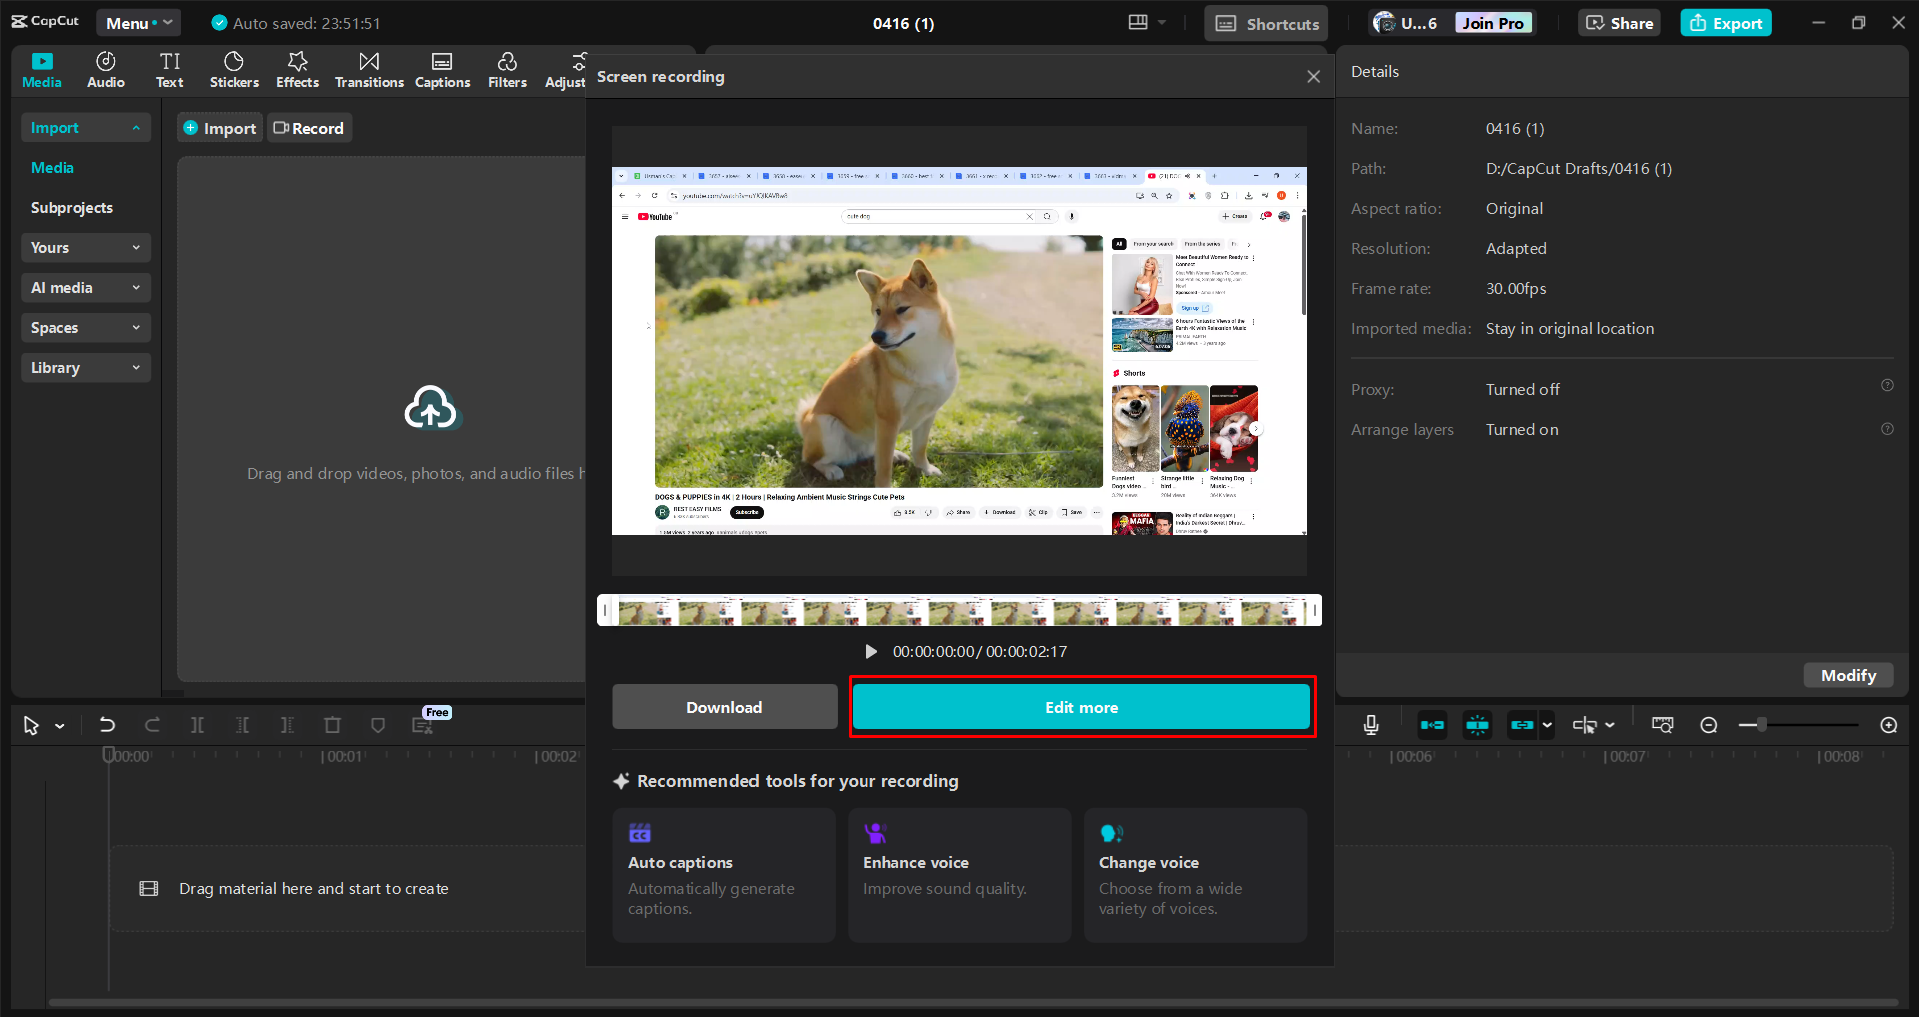Screen dimensions: 1919x1017
Task: Click the Export button
Action: pyautogui.click(x=1725, y=22)
